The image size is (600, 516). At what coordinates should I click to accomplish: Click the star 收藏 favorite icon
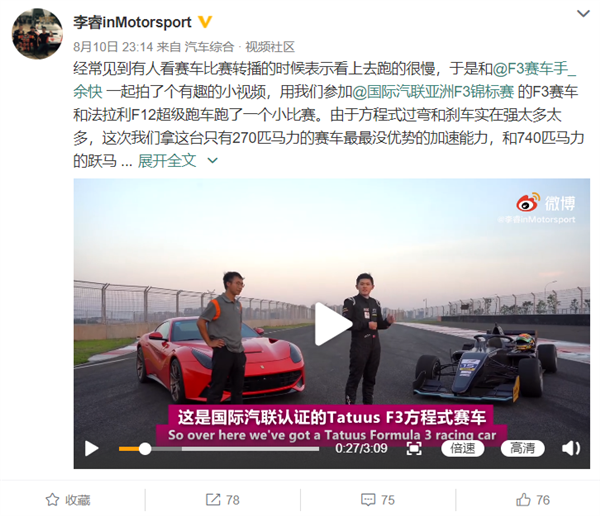(52, 500)
